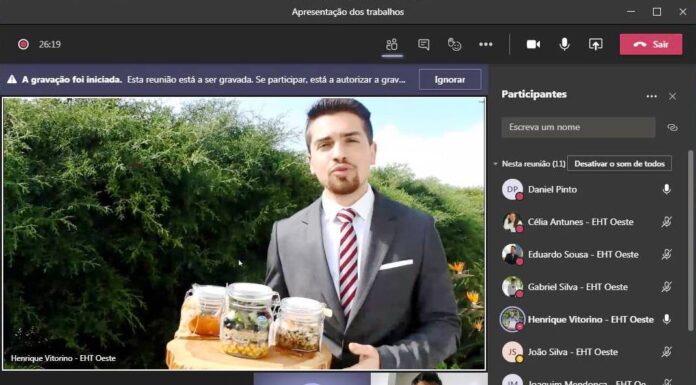Copy meeting join link icon
The height and width of the screenshot is (385, 696).
click(672, 128)
